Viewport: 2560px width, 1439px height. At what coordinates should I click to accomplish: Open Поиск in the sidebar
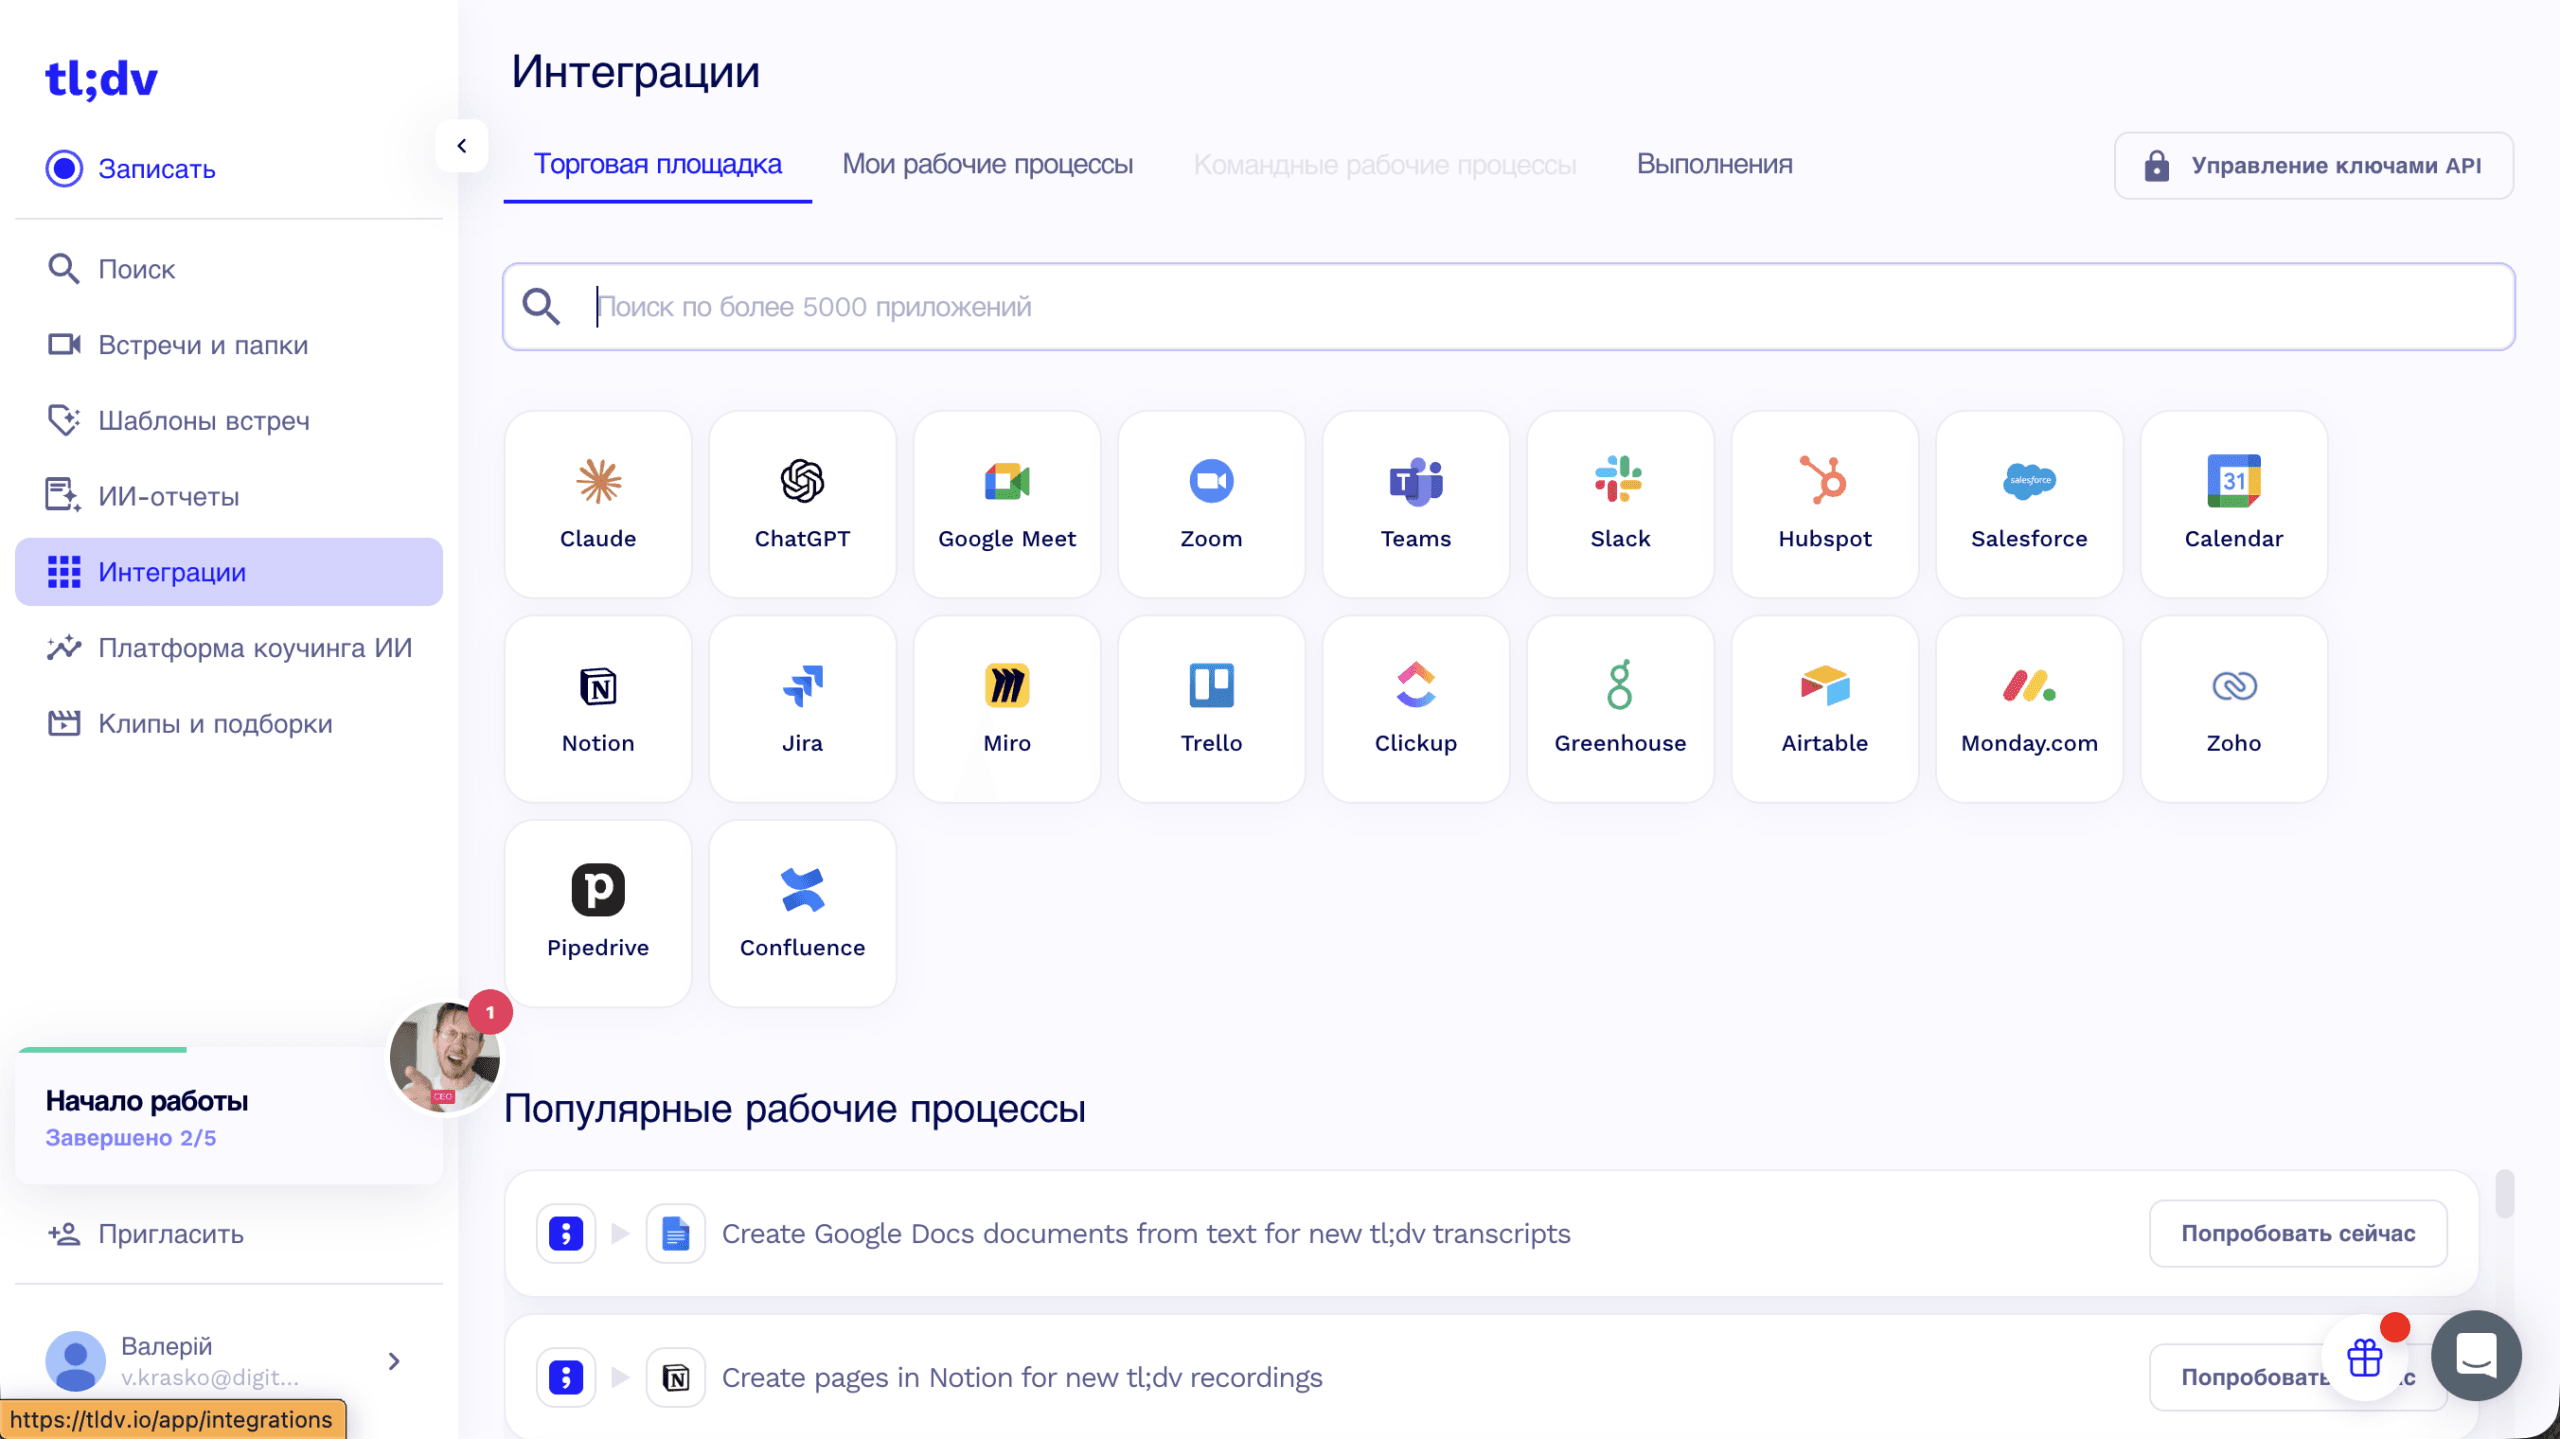229,269
